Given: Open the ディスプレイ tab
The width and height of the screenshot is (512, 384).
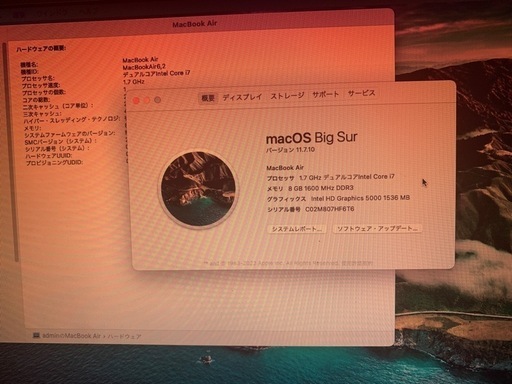Looking at the screenshot, I should click(242, 97).
